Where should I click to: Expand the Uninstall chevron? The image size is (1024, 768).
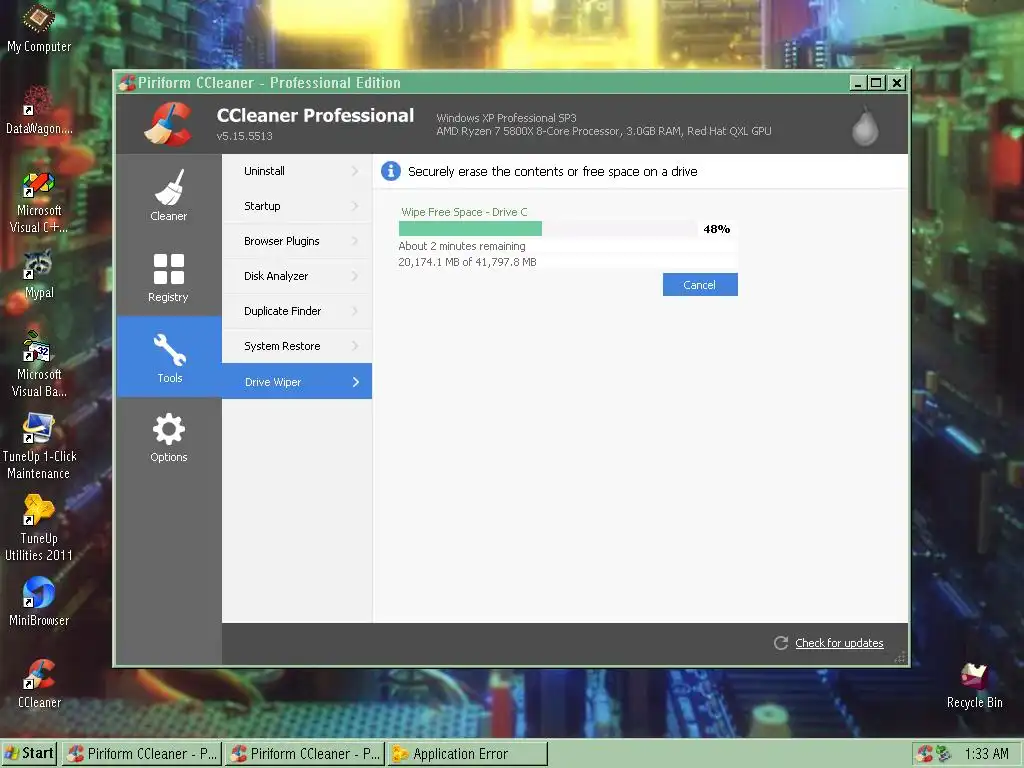[355, 171]
